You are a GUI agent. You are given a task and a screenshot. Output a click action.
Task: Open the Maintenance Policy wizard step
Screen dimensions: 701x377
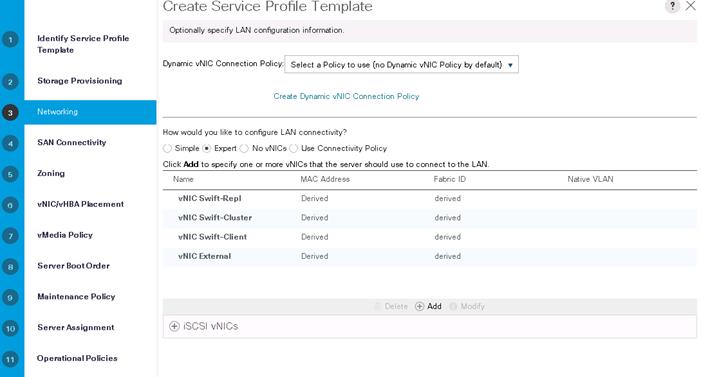76,297
